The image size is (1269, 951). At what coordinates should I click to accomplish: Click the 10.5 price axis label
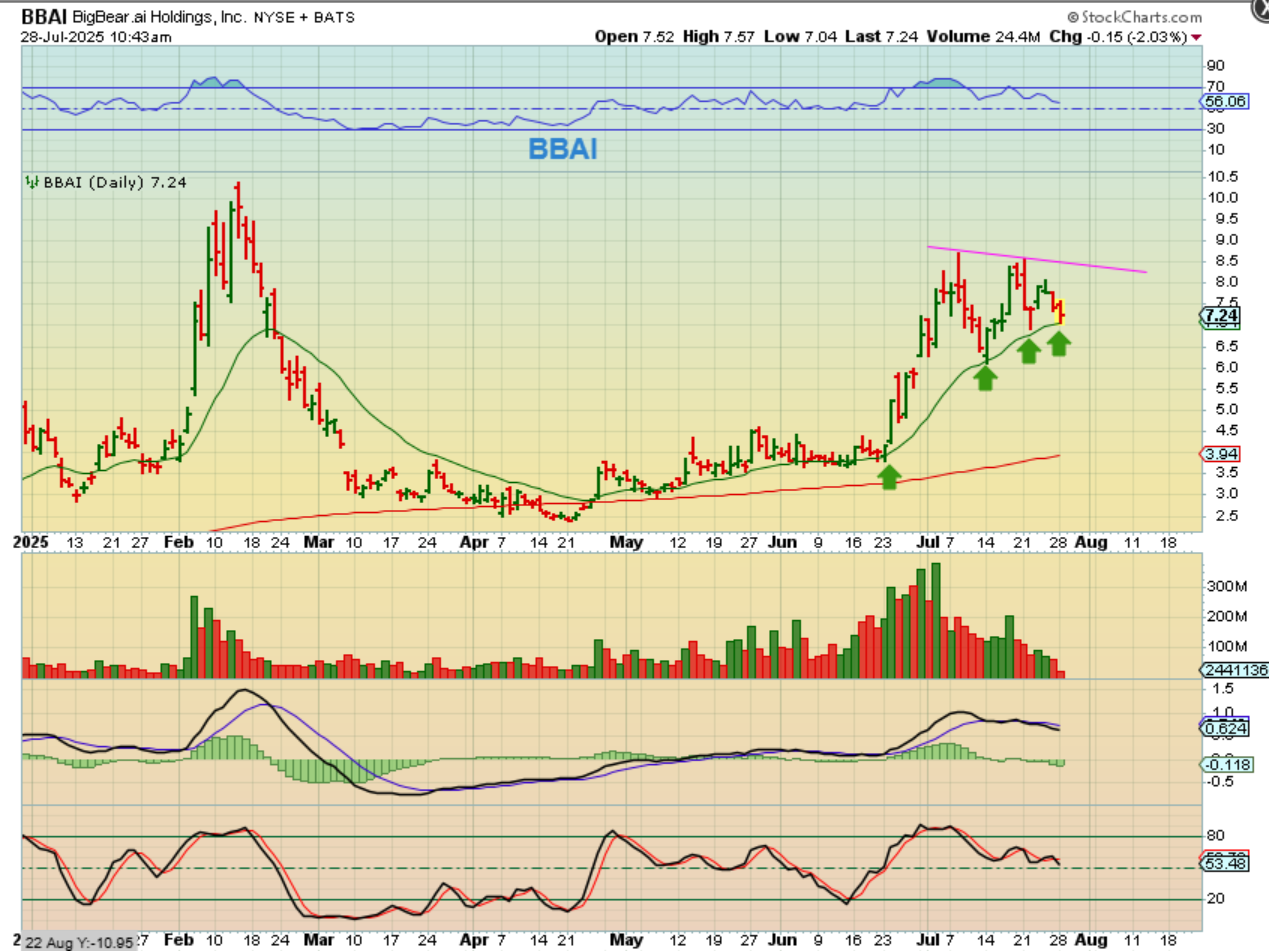1222,176
